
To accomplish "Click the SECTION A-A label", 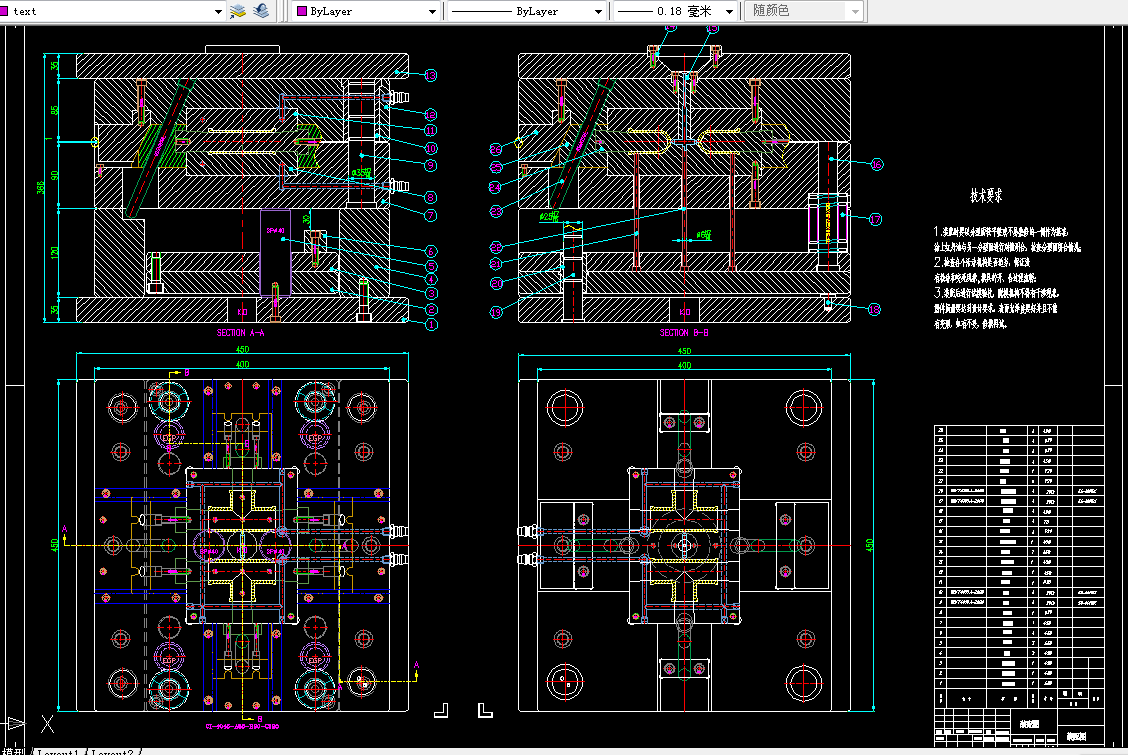I will click(241, 333).
